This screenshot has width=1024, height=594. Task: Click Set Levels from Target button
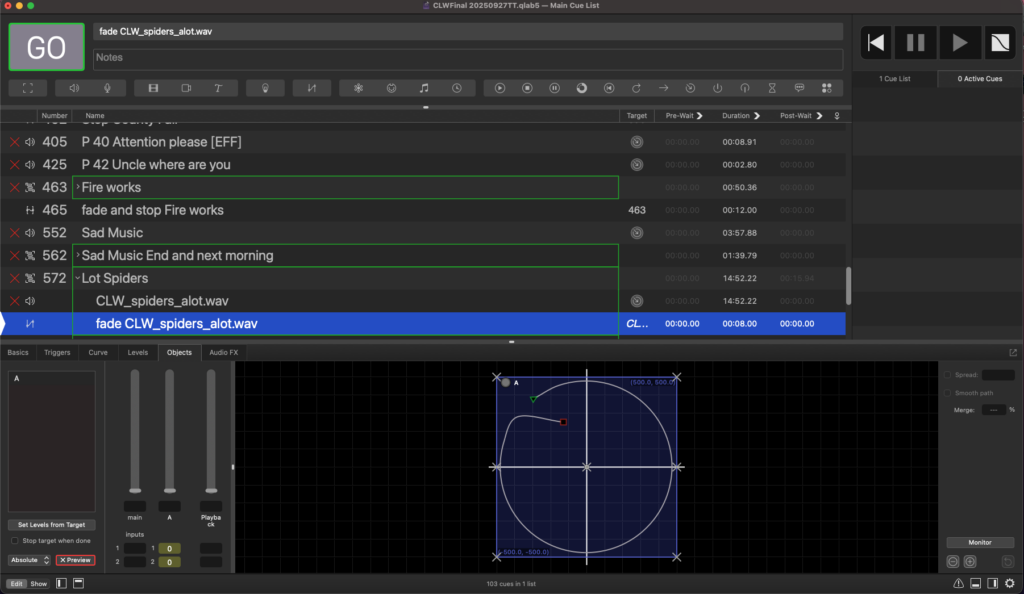point(51,524)
